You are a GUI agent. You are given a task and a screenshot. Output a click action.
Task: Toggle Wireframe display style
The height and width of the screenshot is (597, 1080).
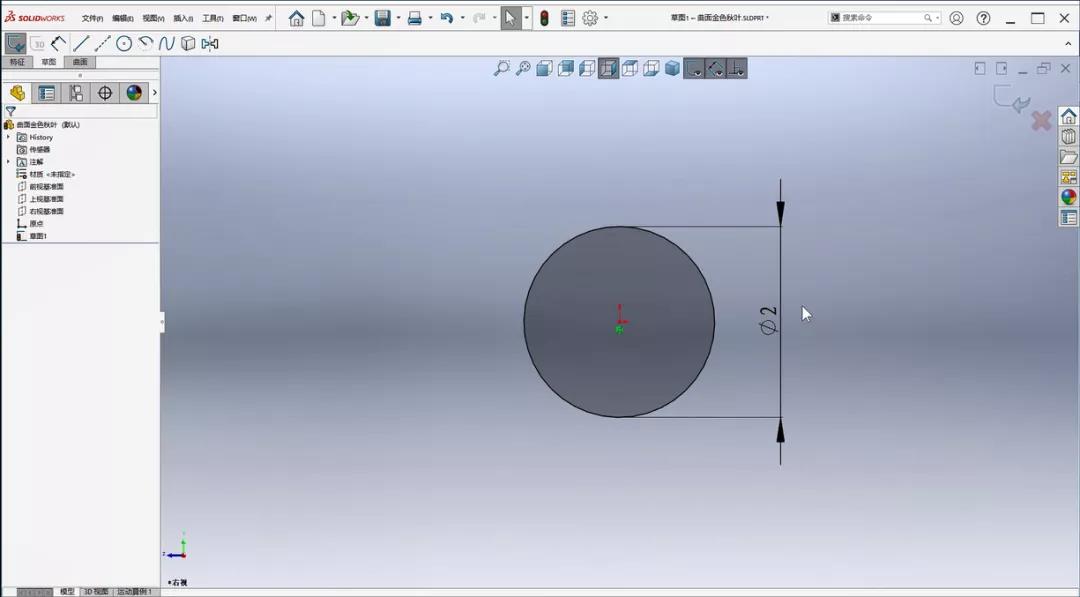[x=630, y=68]
